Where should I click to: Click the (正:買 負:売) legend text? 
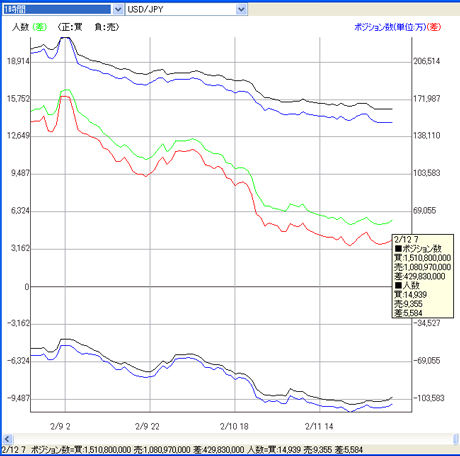(88, 27)
